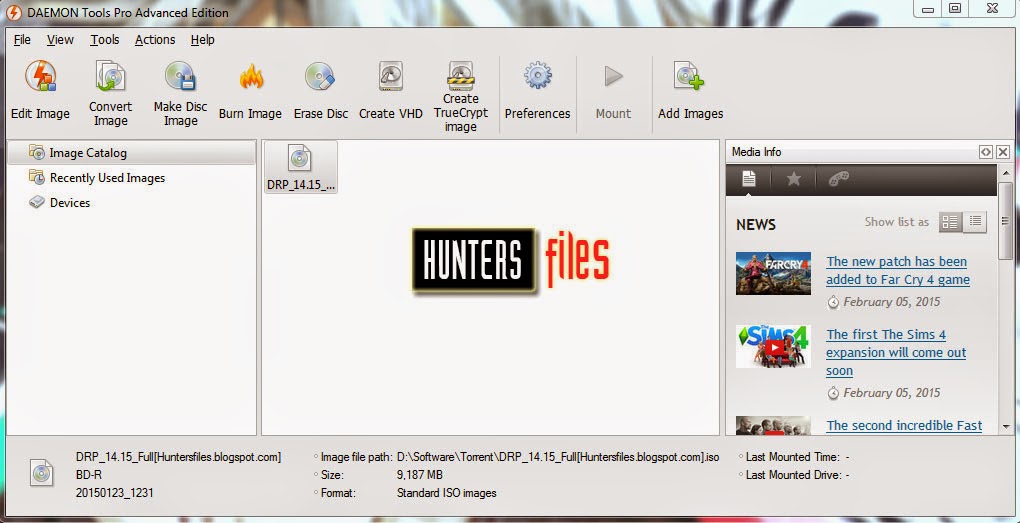Maximize the DAEMON Tools window
Image resolution: width=1020 pixels, height=523 pixels.
point(954,8)
